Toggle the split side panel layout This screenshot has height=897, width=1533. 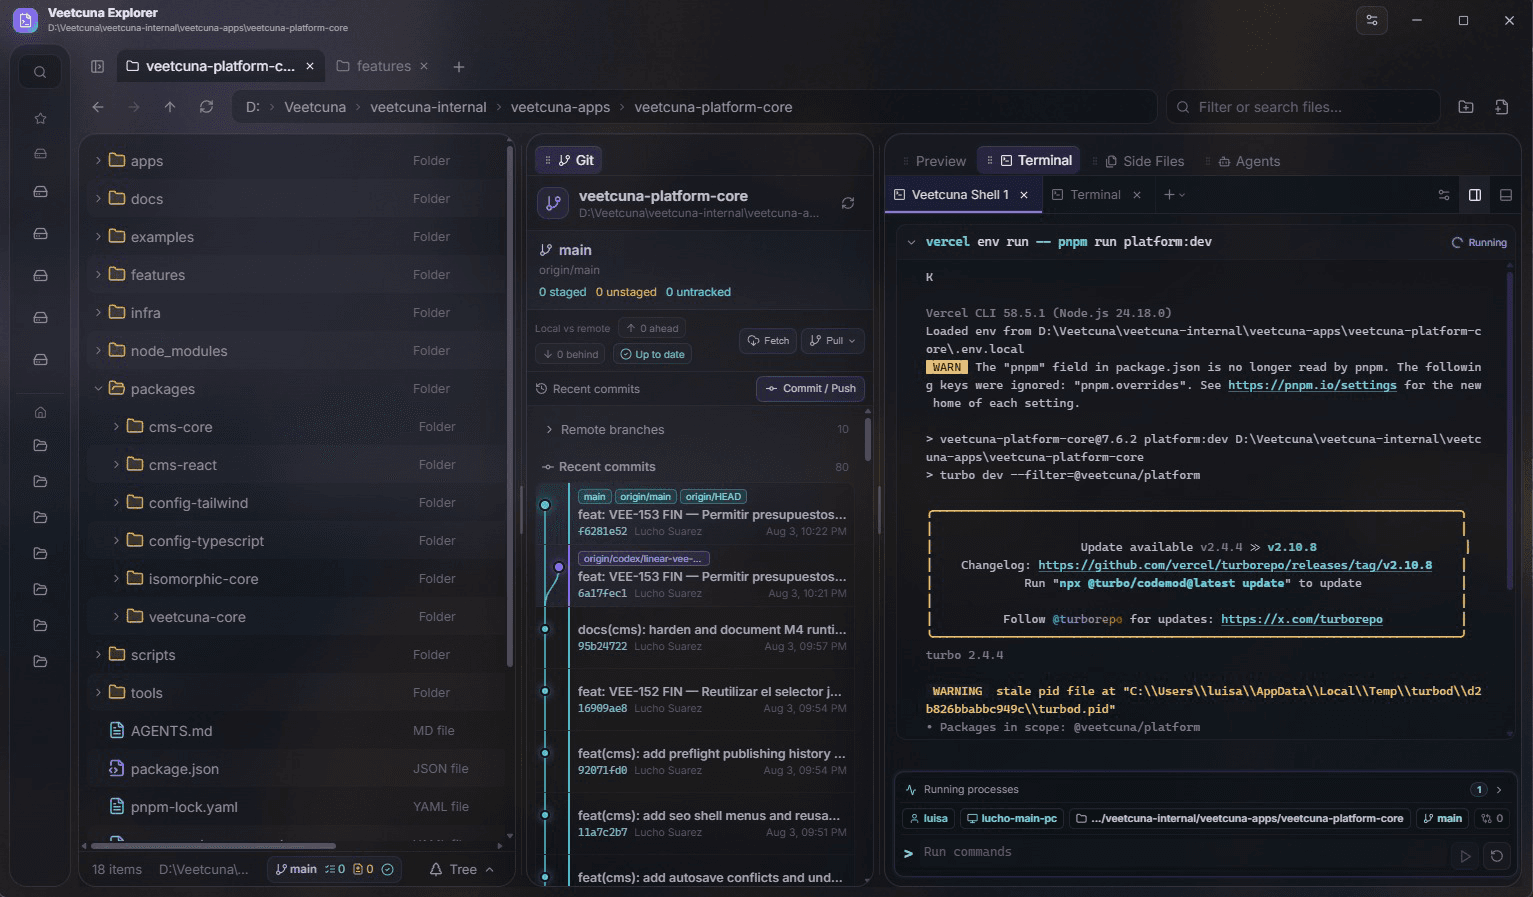1475,195
